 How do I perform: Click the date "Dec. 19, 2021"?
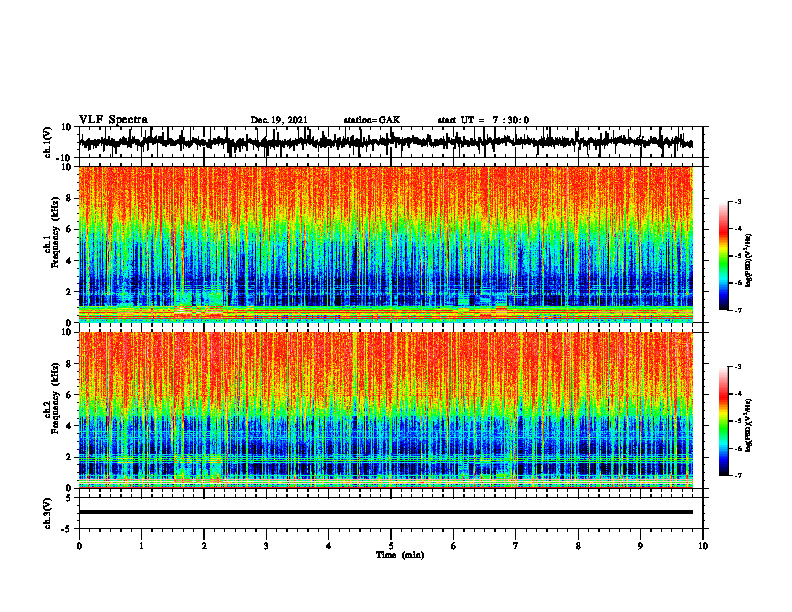[279, 120]
